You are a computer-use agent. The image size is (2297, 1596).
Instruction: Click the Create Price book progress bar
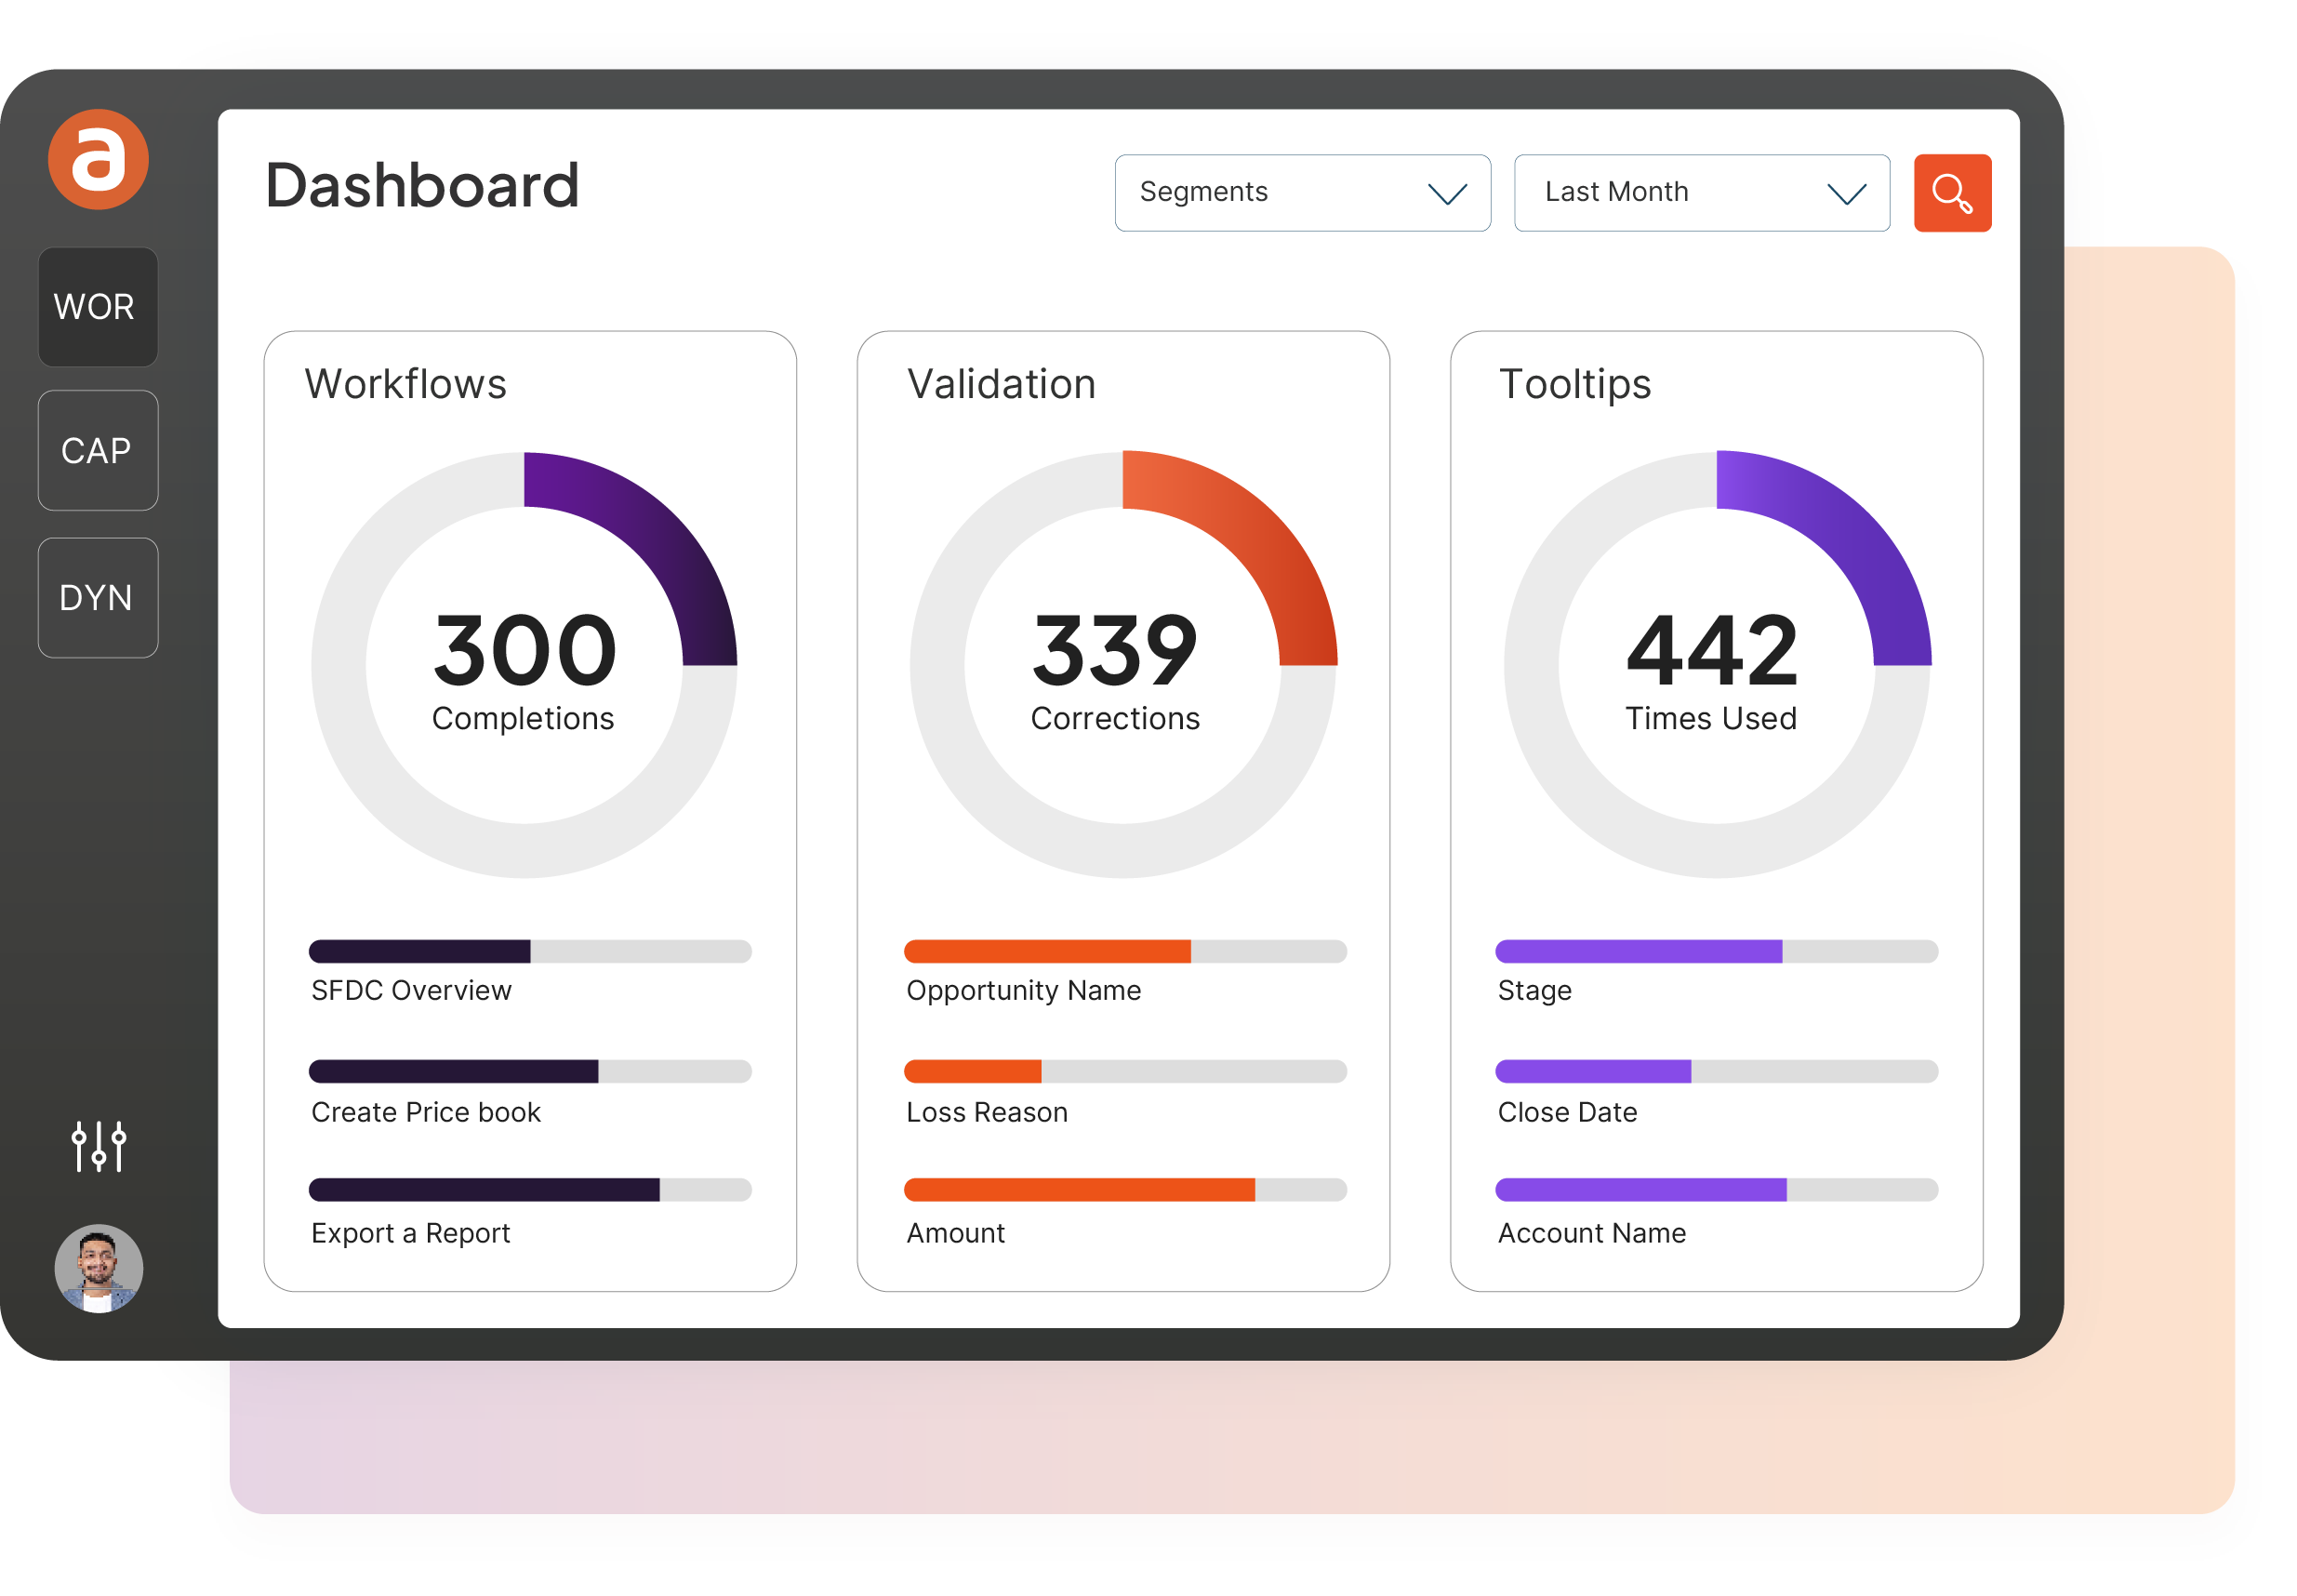click(529, 1070)
